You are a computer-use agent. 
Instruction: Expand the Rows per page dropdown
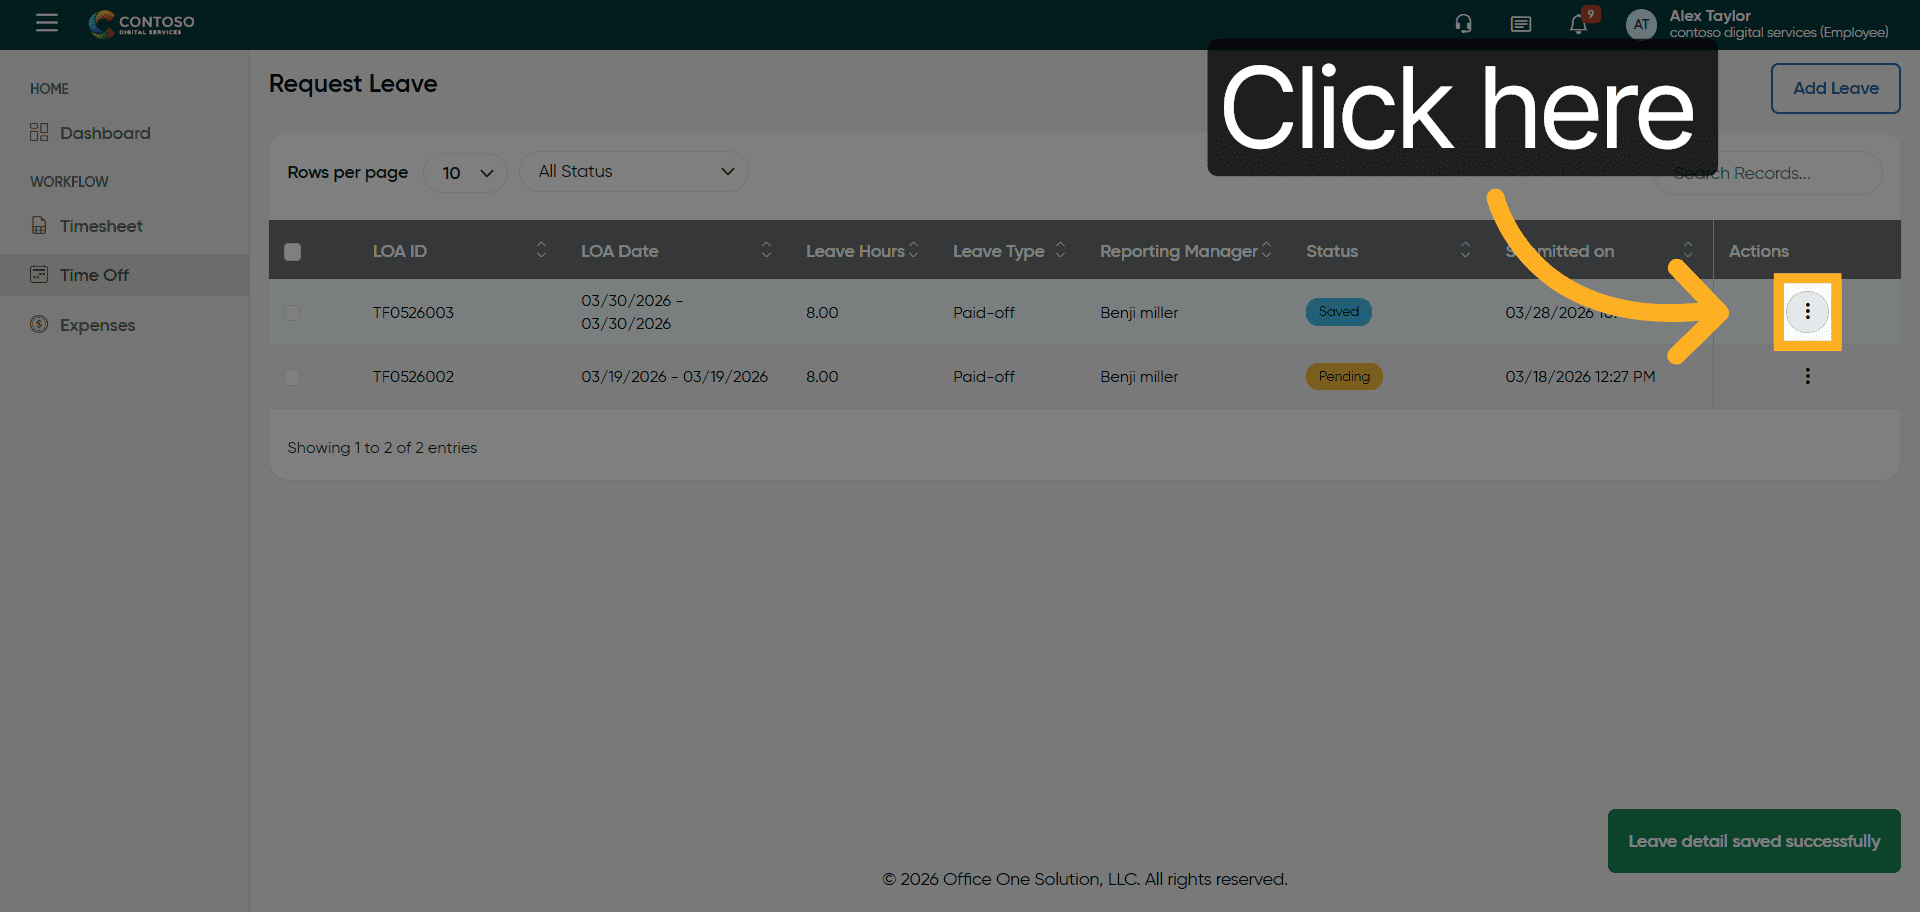pyautogui.click(x=466, y=173)
